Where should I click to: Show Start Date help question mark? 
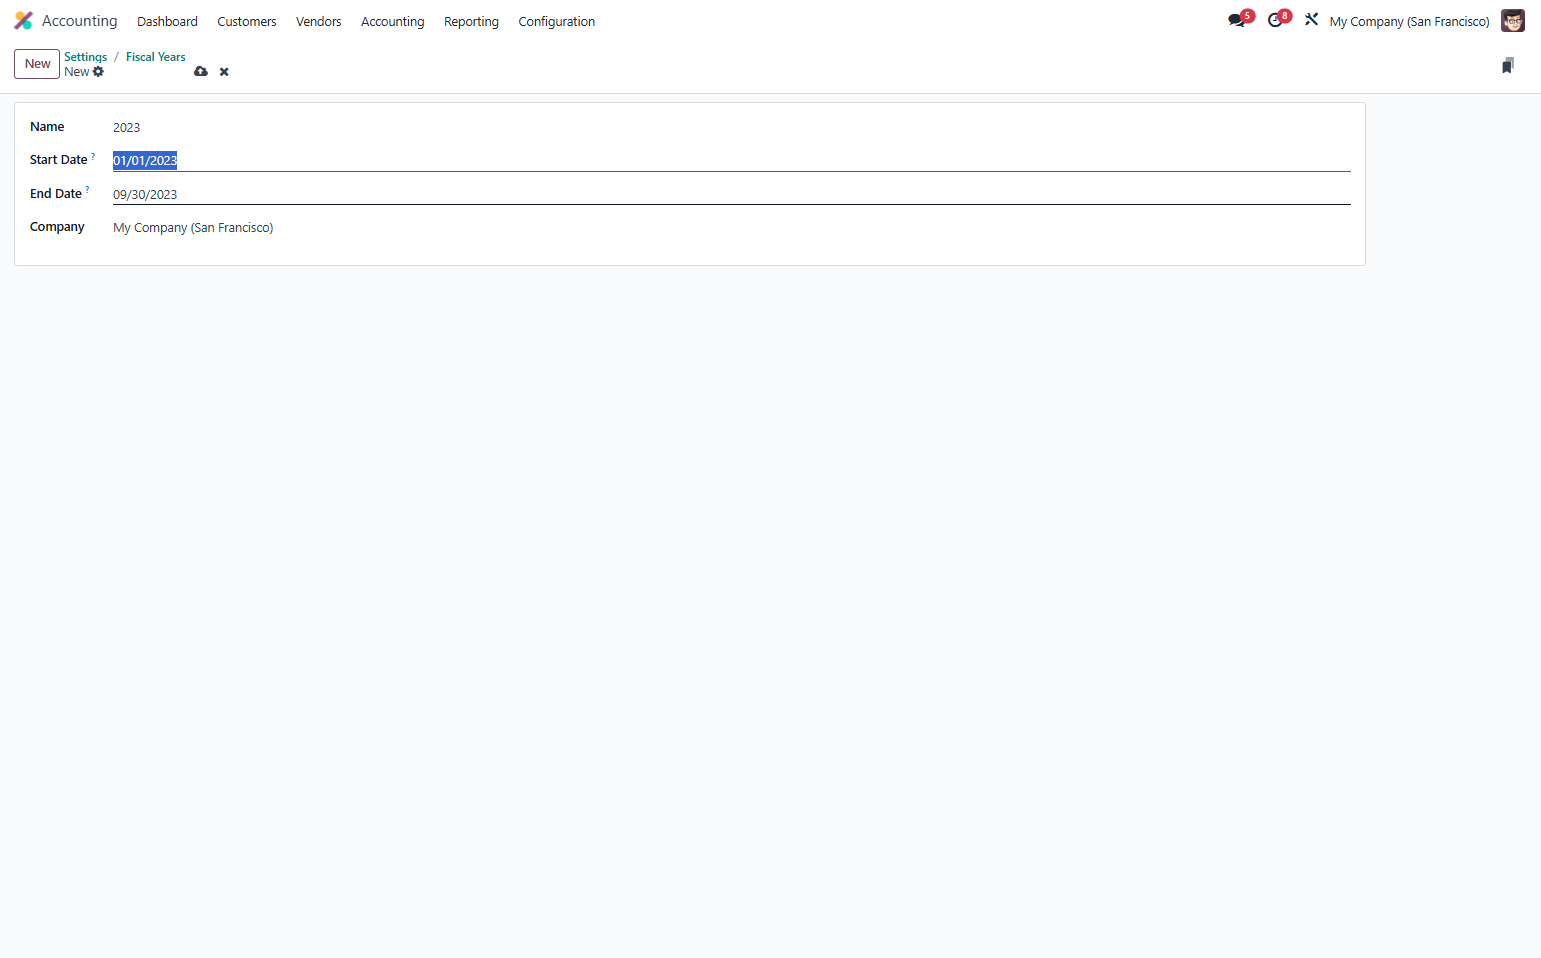point(93,156)
